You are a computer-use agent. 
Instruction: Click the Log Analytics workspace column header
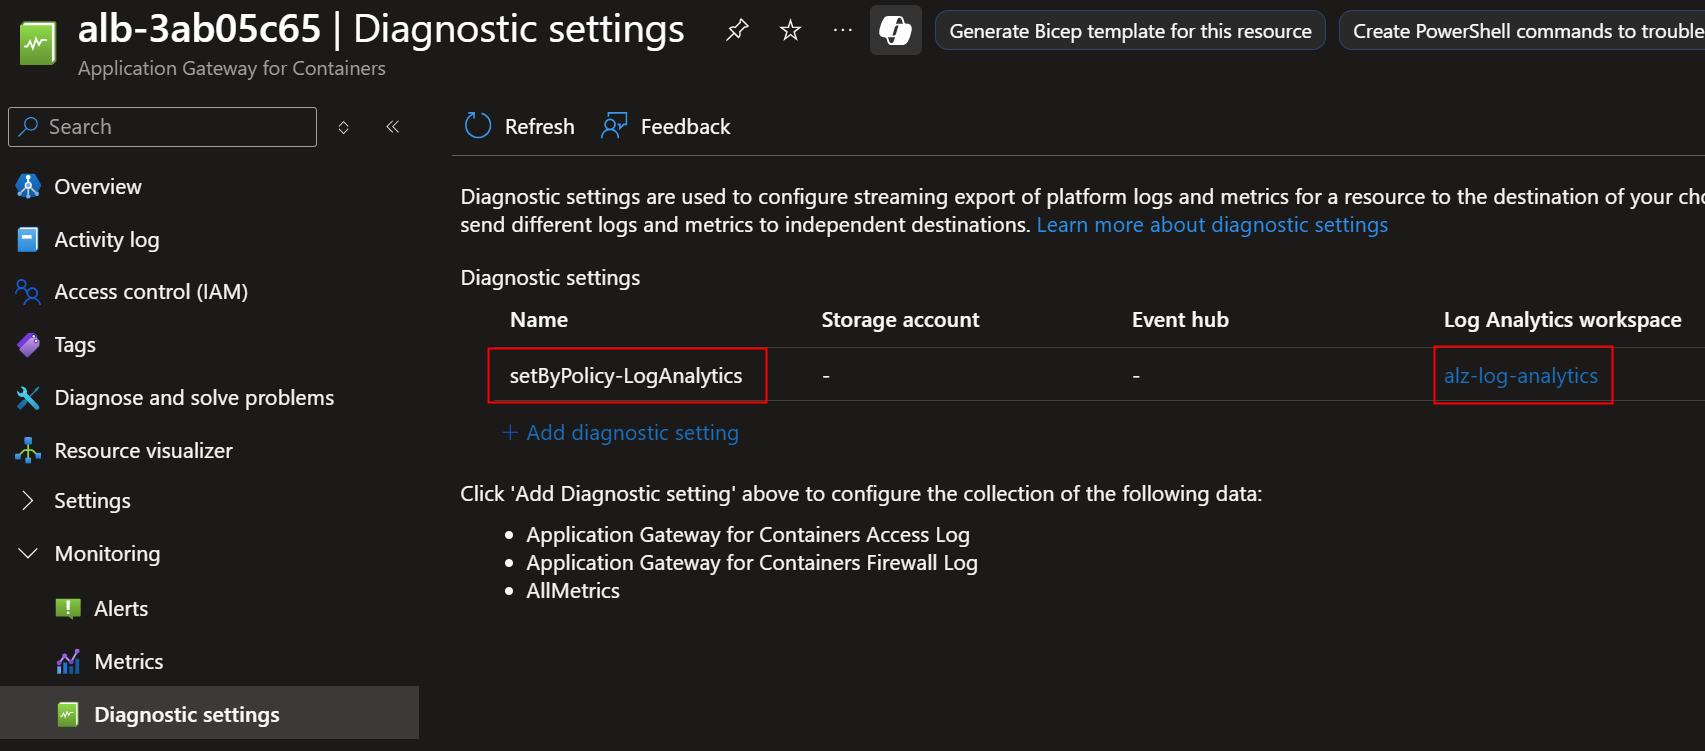(x=1562, y=320)
